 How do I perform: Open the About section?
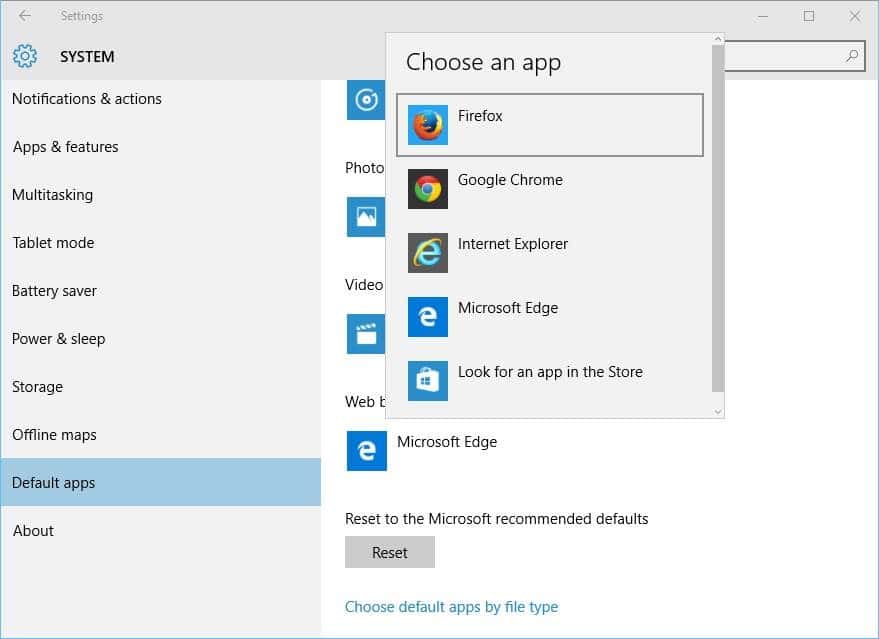click(161, 531)
